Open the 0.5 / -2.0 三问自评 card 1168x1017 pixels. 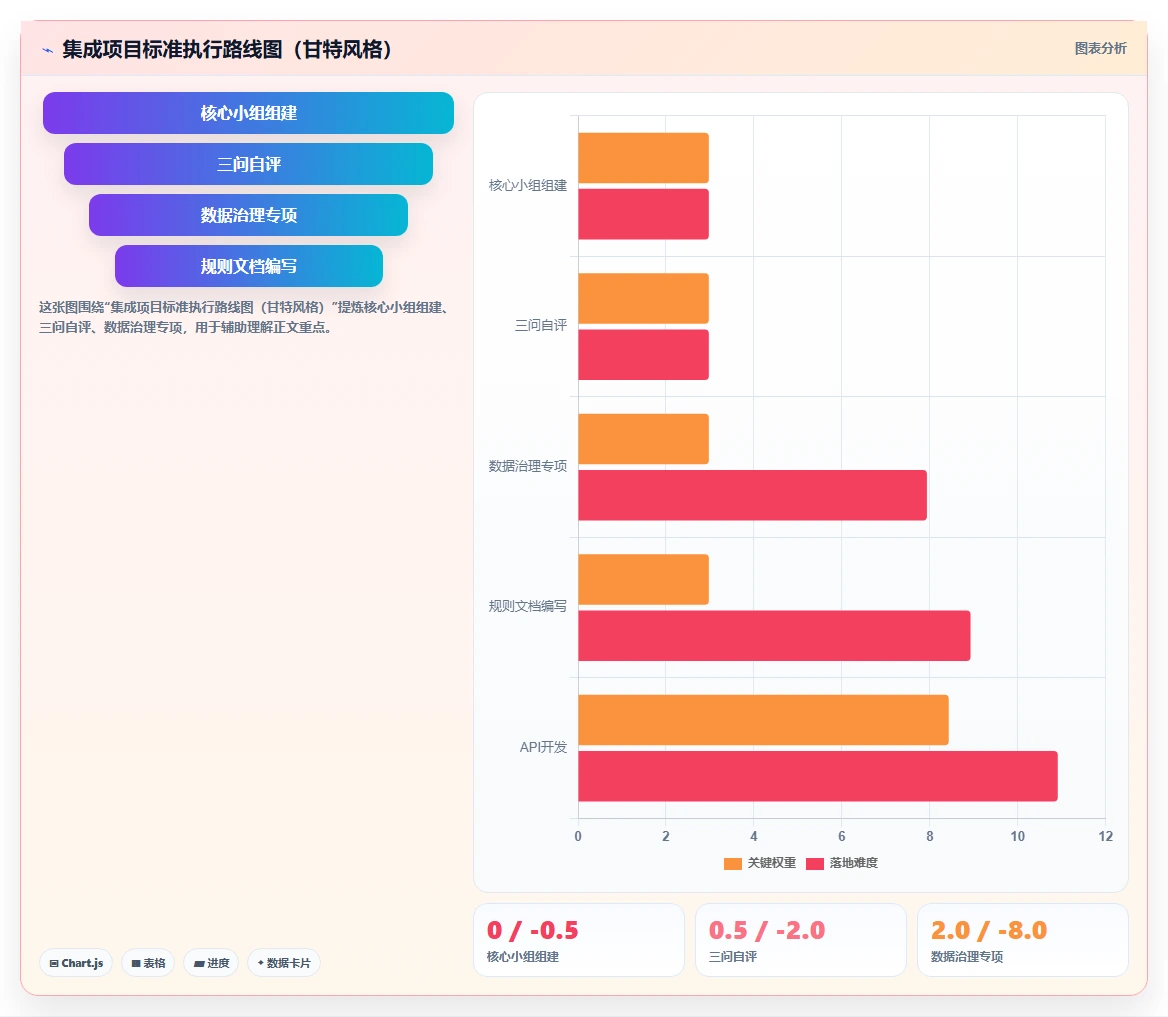point(801,940)
